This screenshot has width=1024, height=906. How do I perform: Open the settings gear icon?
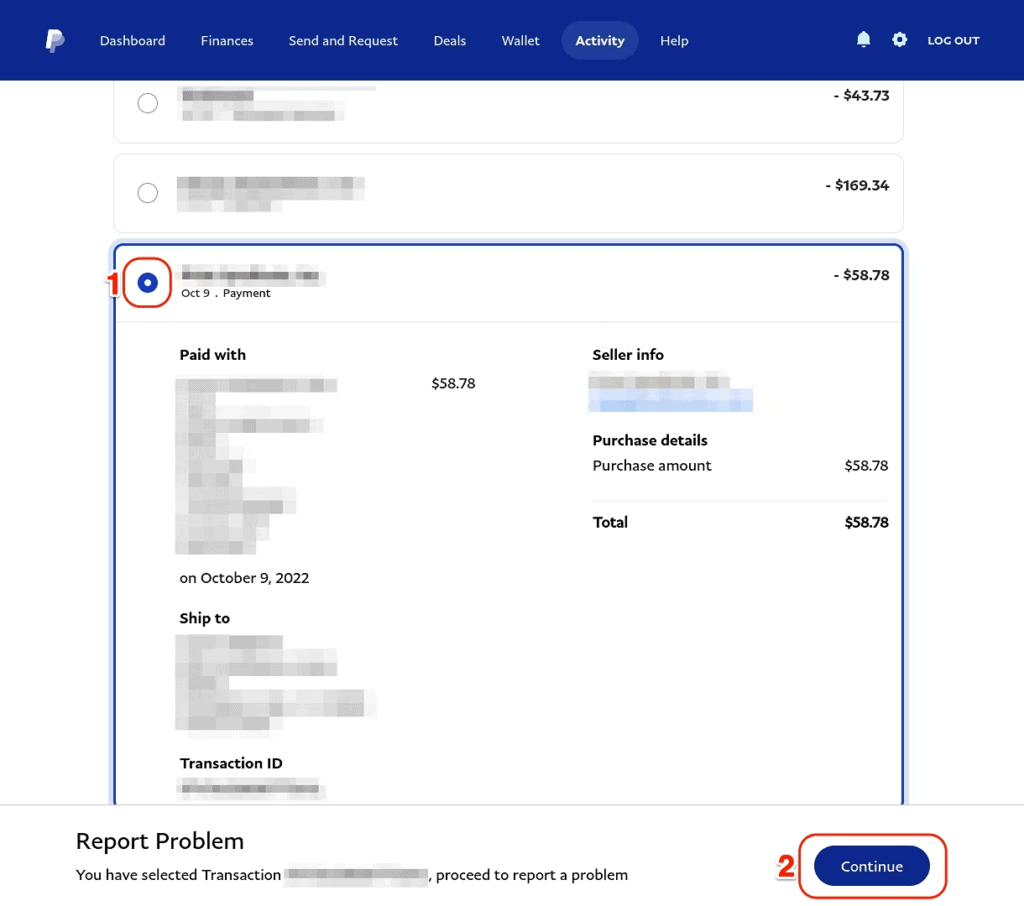pos(900,40)
